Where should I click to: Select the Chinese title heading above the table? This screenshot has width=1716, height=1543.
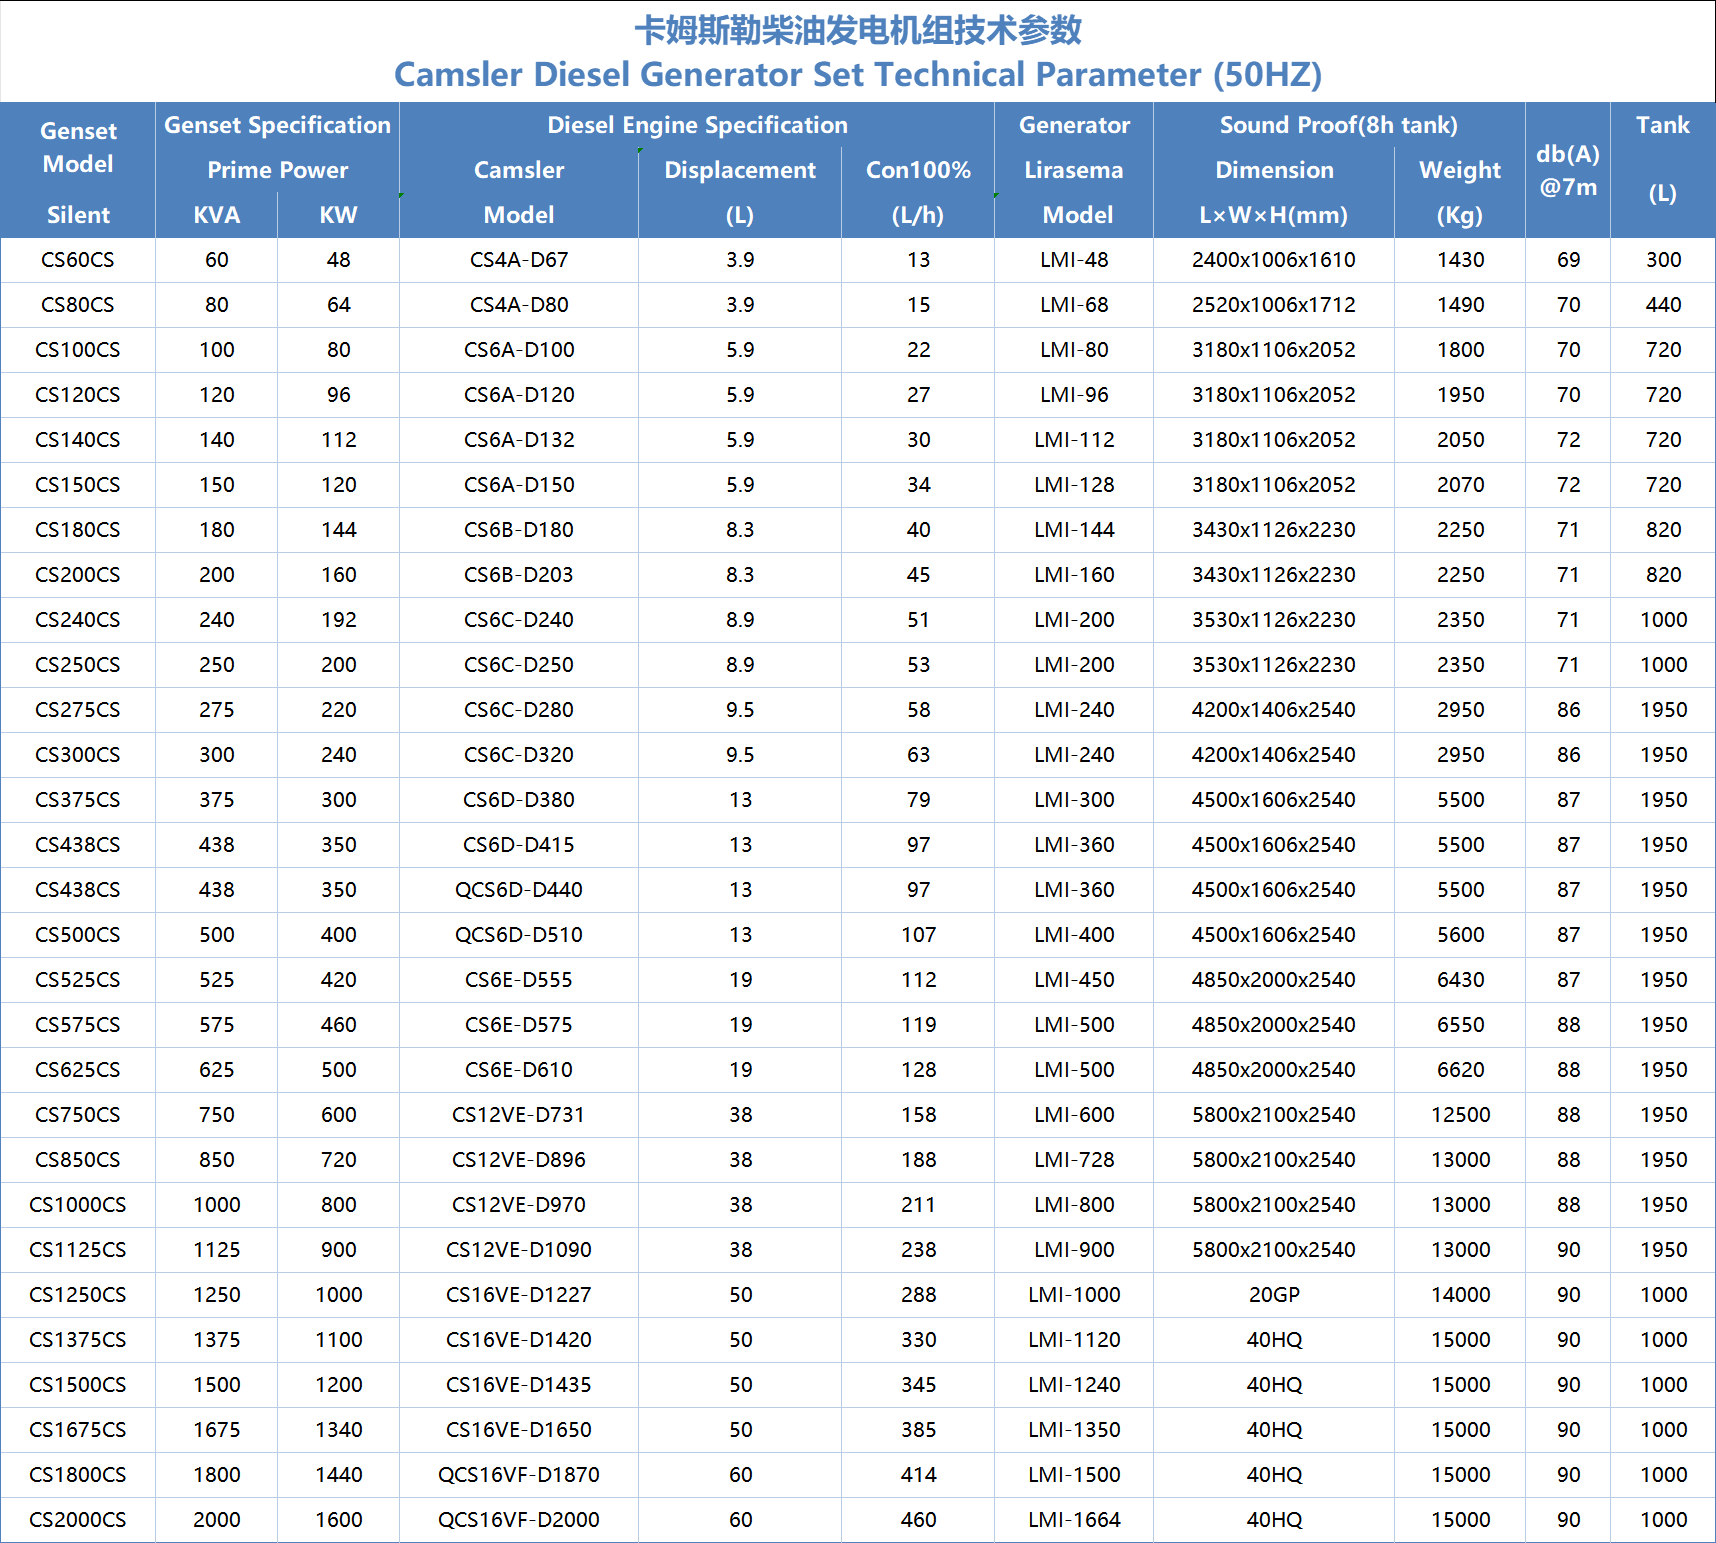[x=858, y=30]
